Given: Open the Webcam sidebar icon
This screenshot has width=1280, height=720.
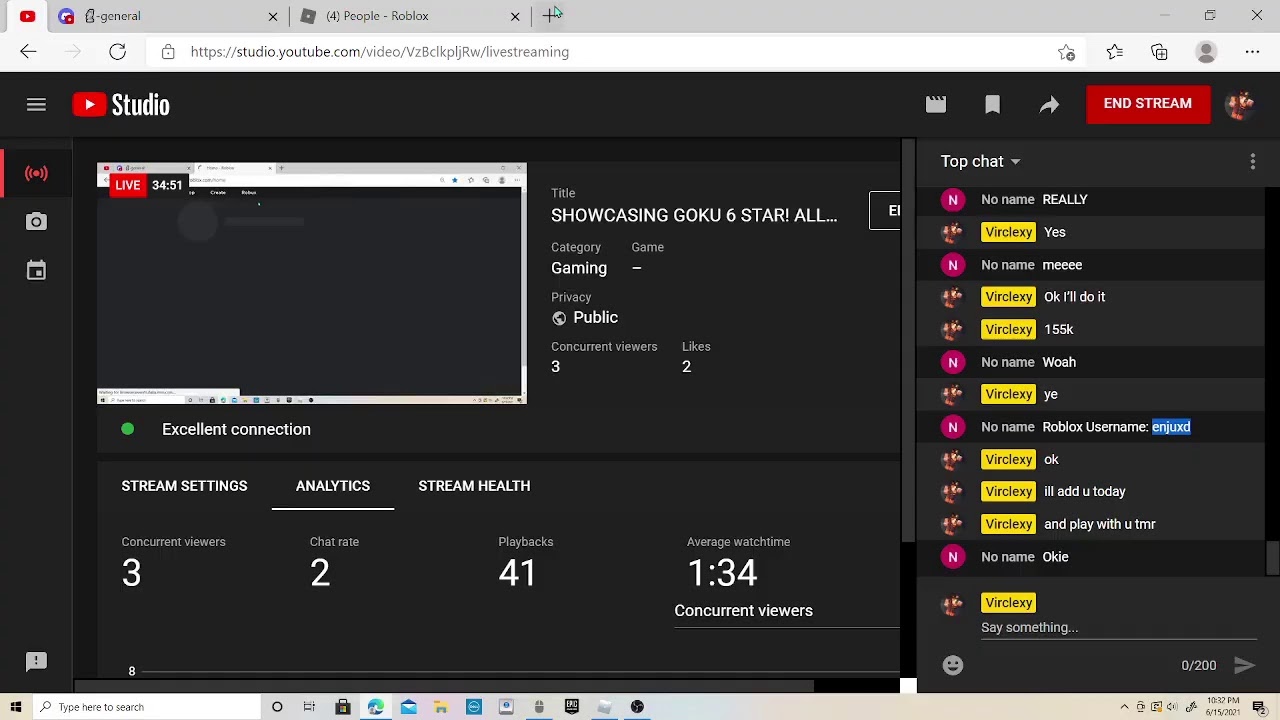Looking at the screenshot, I should click(x=36, y=222).
